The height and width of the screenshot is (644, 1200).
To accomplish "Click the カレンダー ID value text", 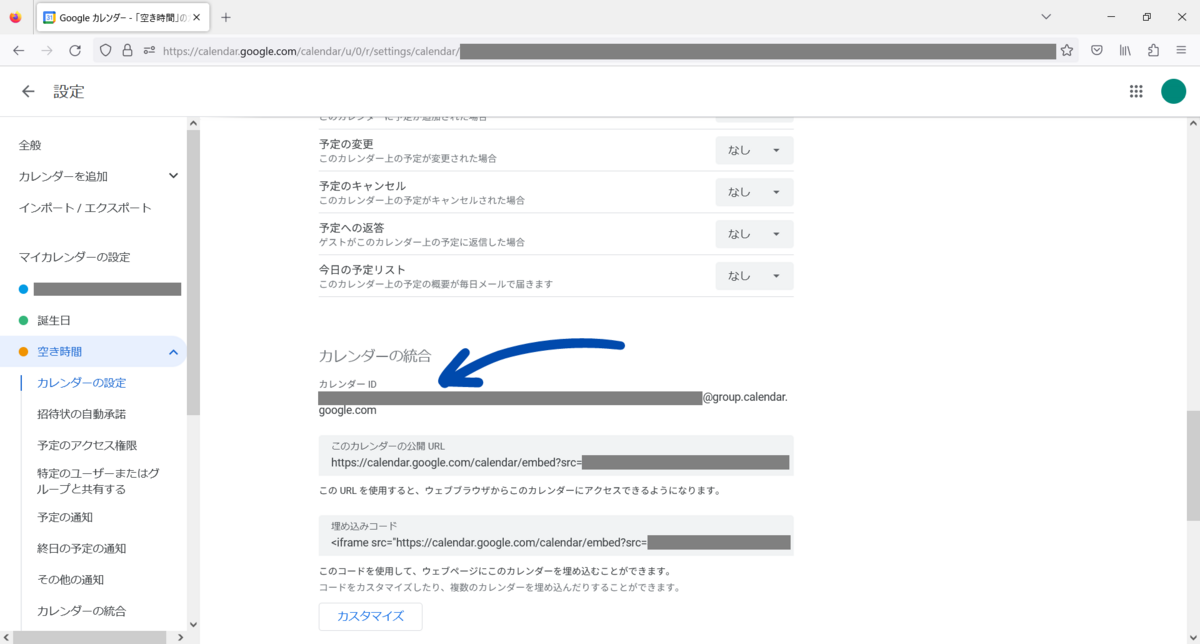I will tap(553, 403).
